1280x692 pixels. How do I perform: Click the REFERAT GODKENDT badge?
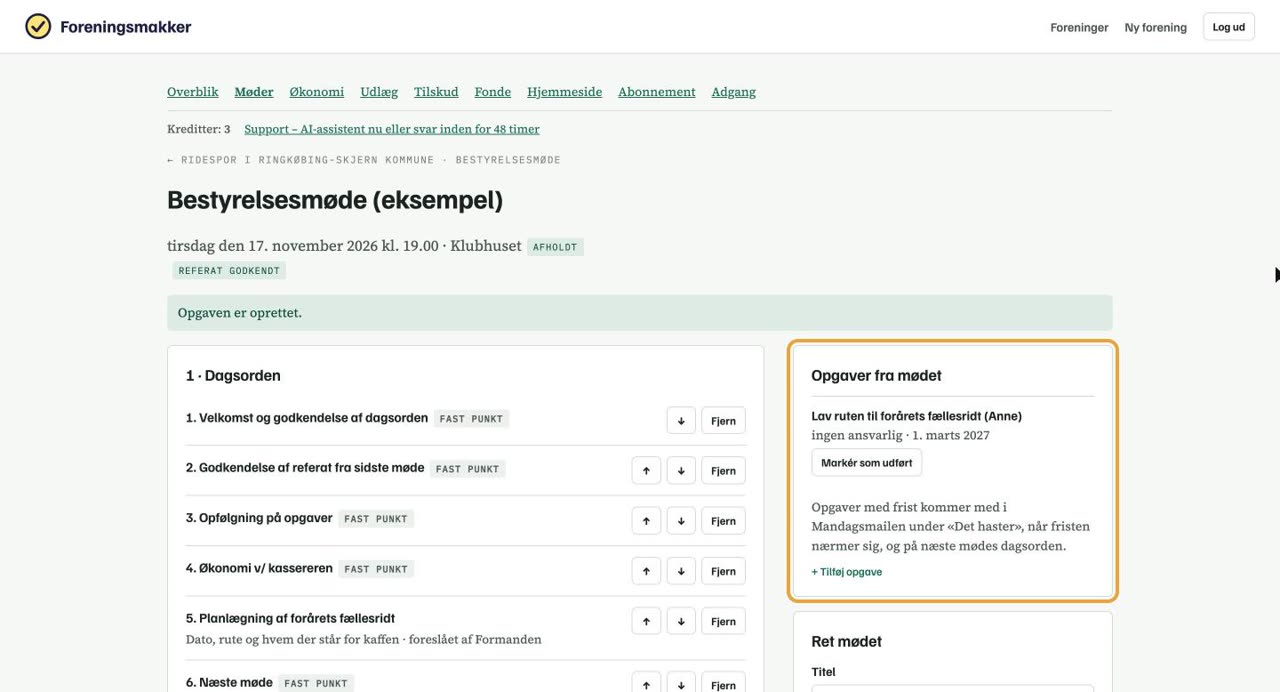(229, 271)
